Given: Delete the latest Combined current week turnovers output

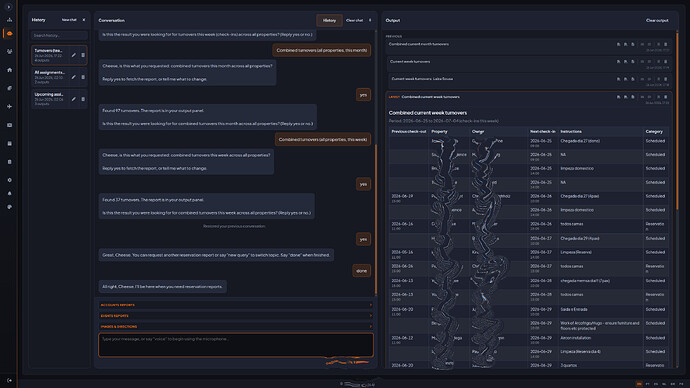Looking at the screenshot, I should pos(665,97).
